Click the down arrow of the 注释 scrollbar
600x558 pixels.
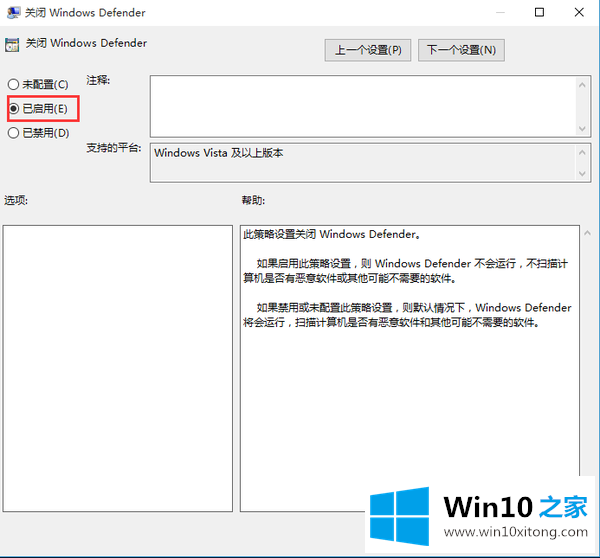click(582, 129)
